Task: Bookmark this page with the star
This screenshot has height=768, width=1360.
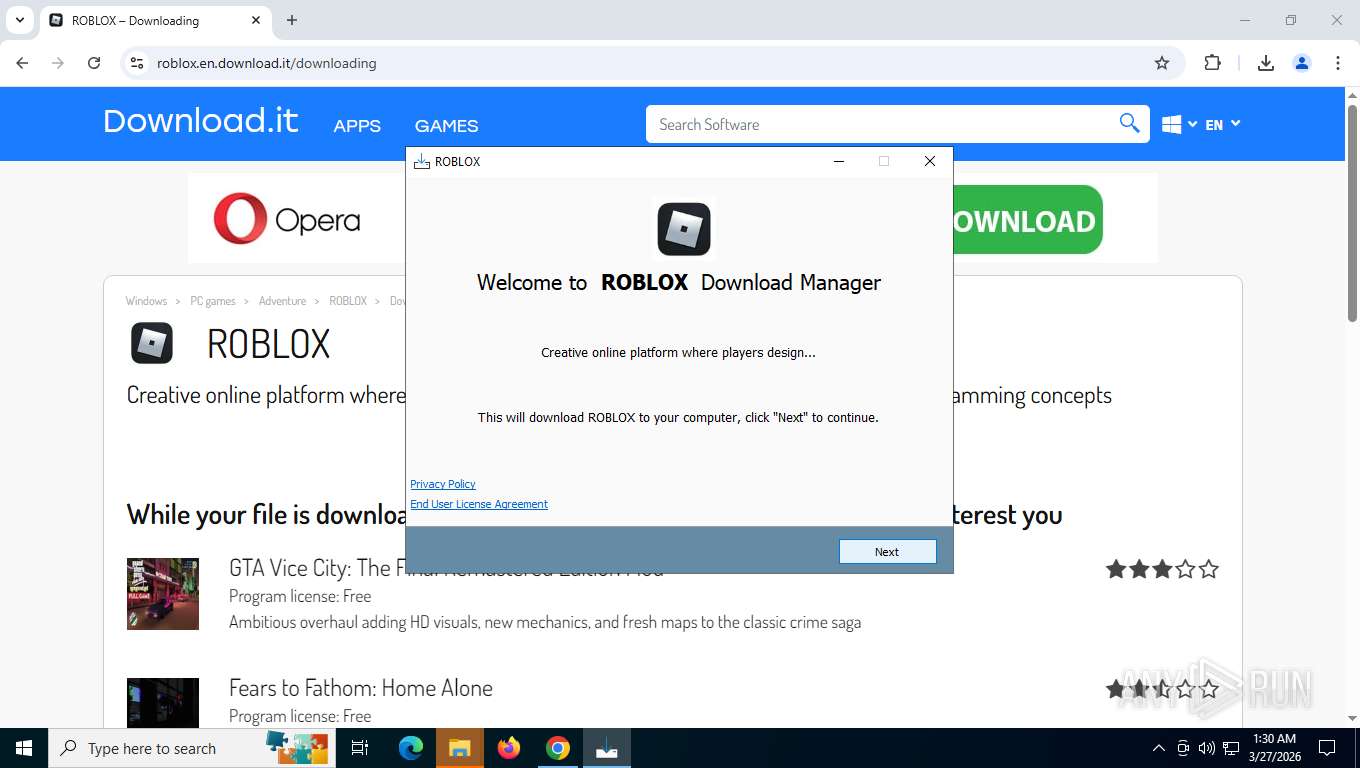Action: coord(1162,63)
